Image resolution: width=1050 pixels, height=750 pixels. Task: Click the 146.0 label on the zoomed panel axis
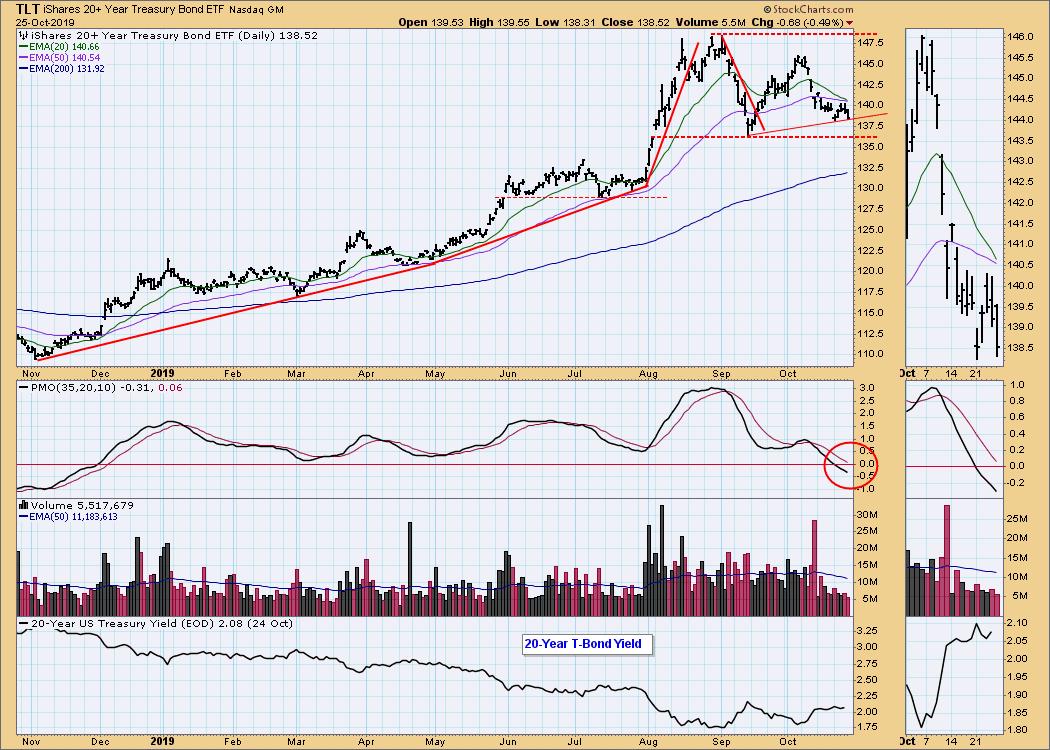pos(1022,37)
